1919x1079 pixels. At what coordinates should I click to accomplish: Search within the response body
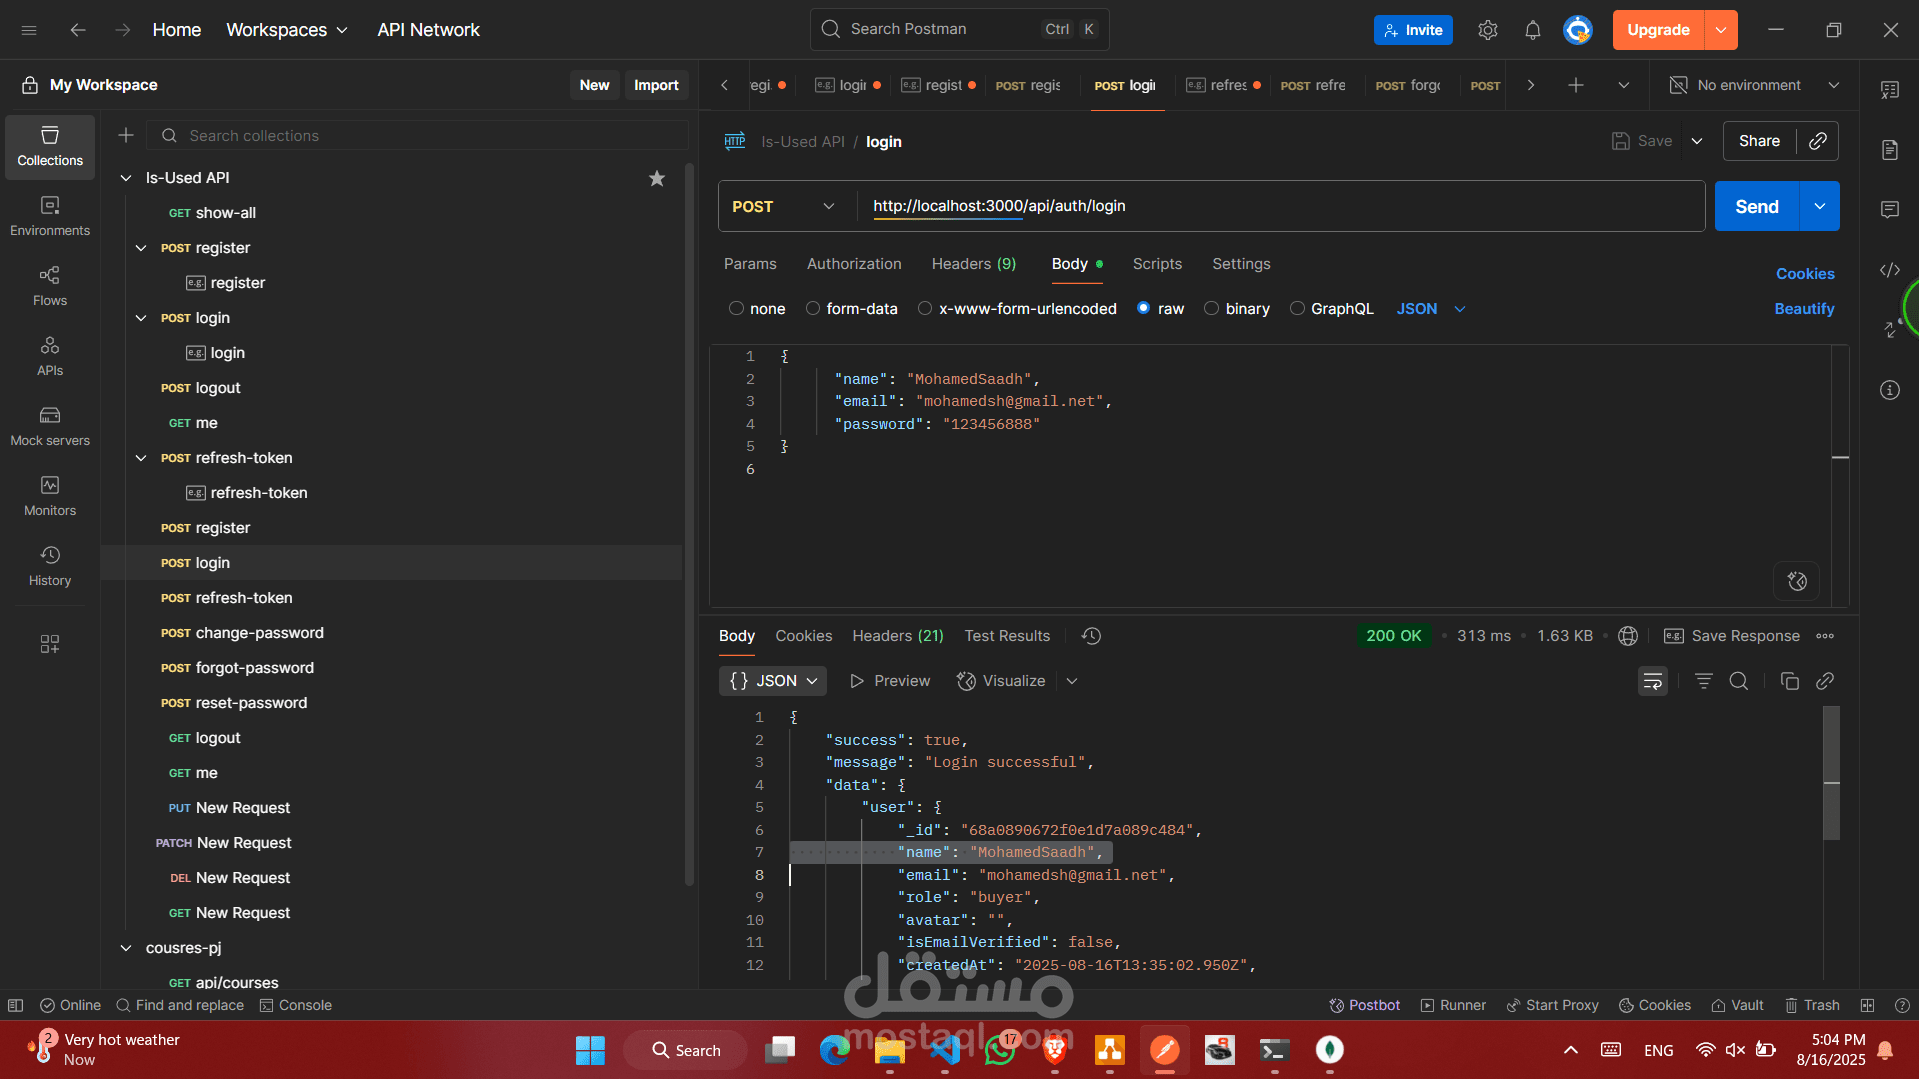[1739, 681]
